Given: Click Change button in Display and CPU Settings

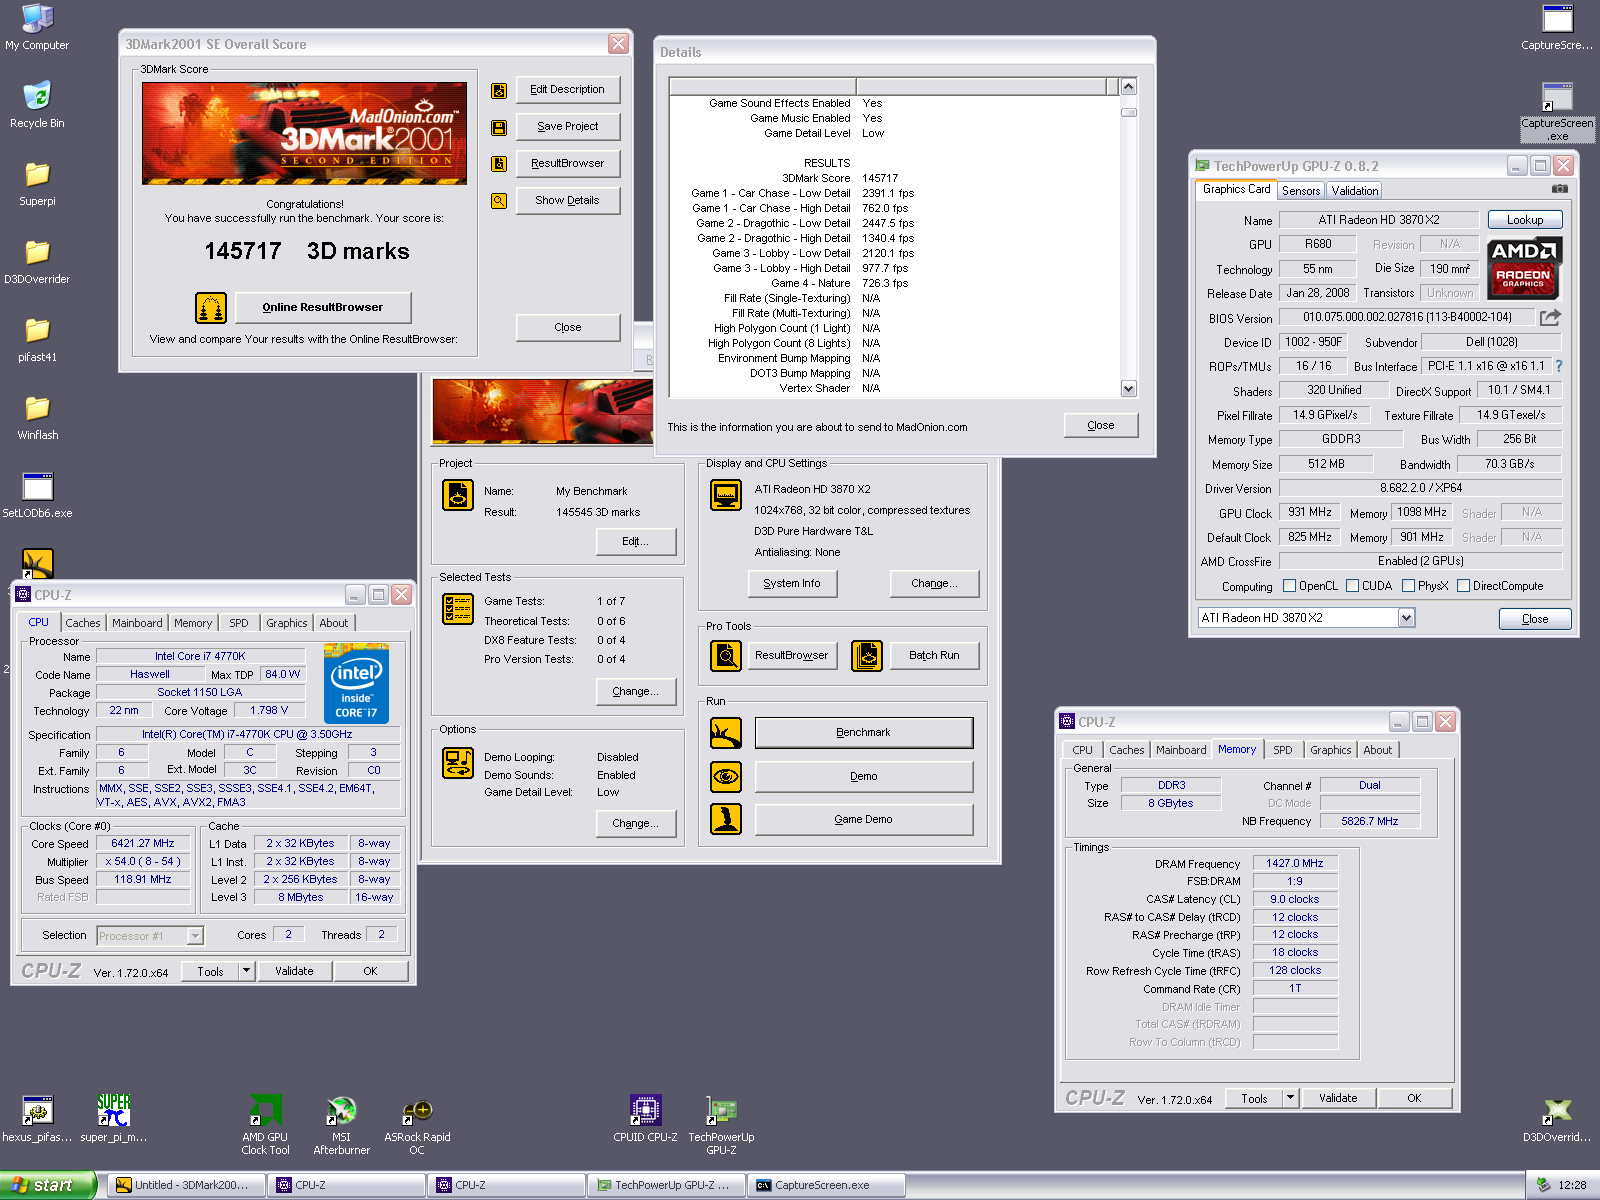Looking at the screenshot, I should [x=934, y=584].
